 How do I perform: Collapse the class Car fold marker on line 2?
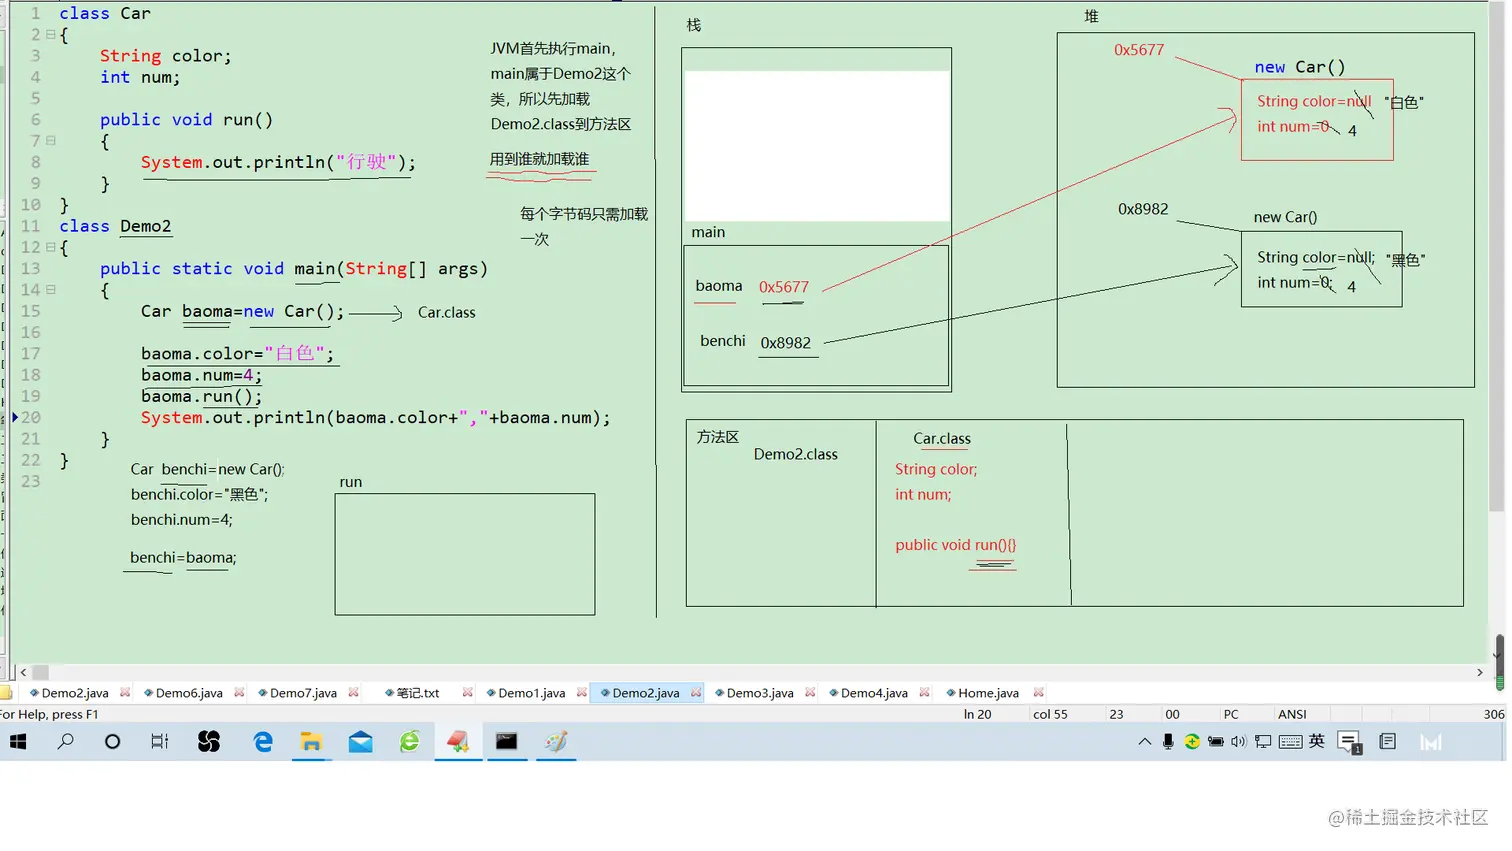pyautogui.click(x=51, y=35)
